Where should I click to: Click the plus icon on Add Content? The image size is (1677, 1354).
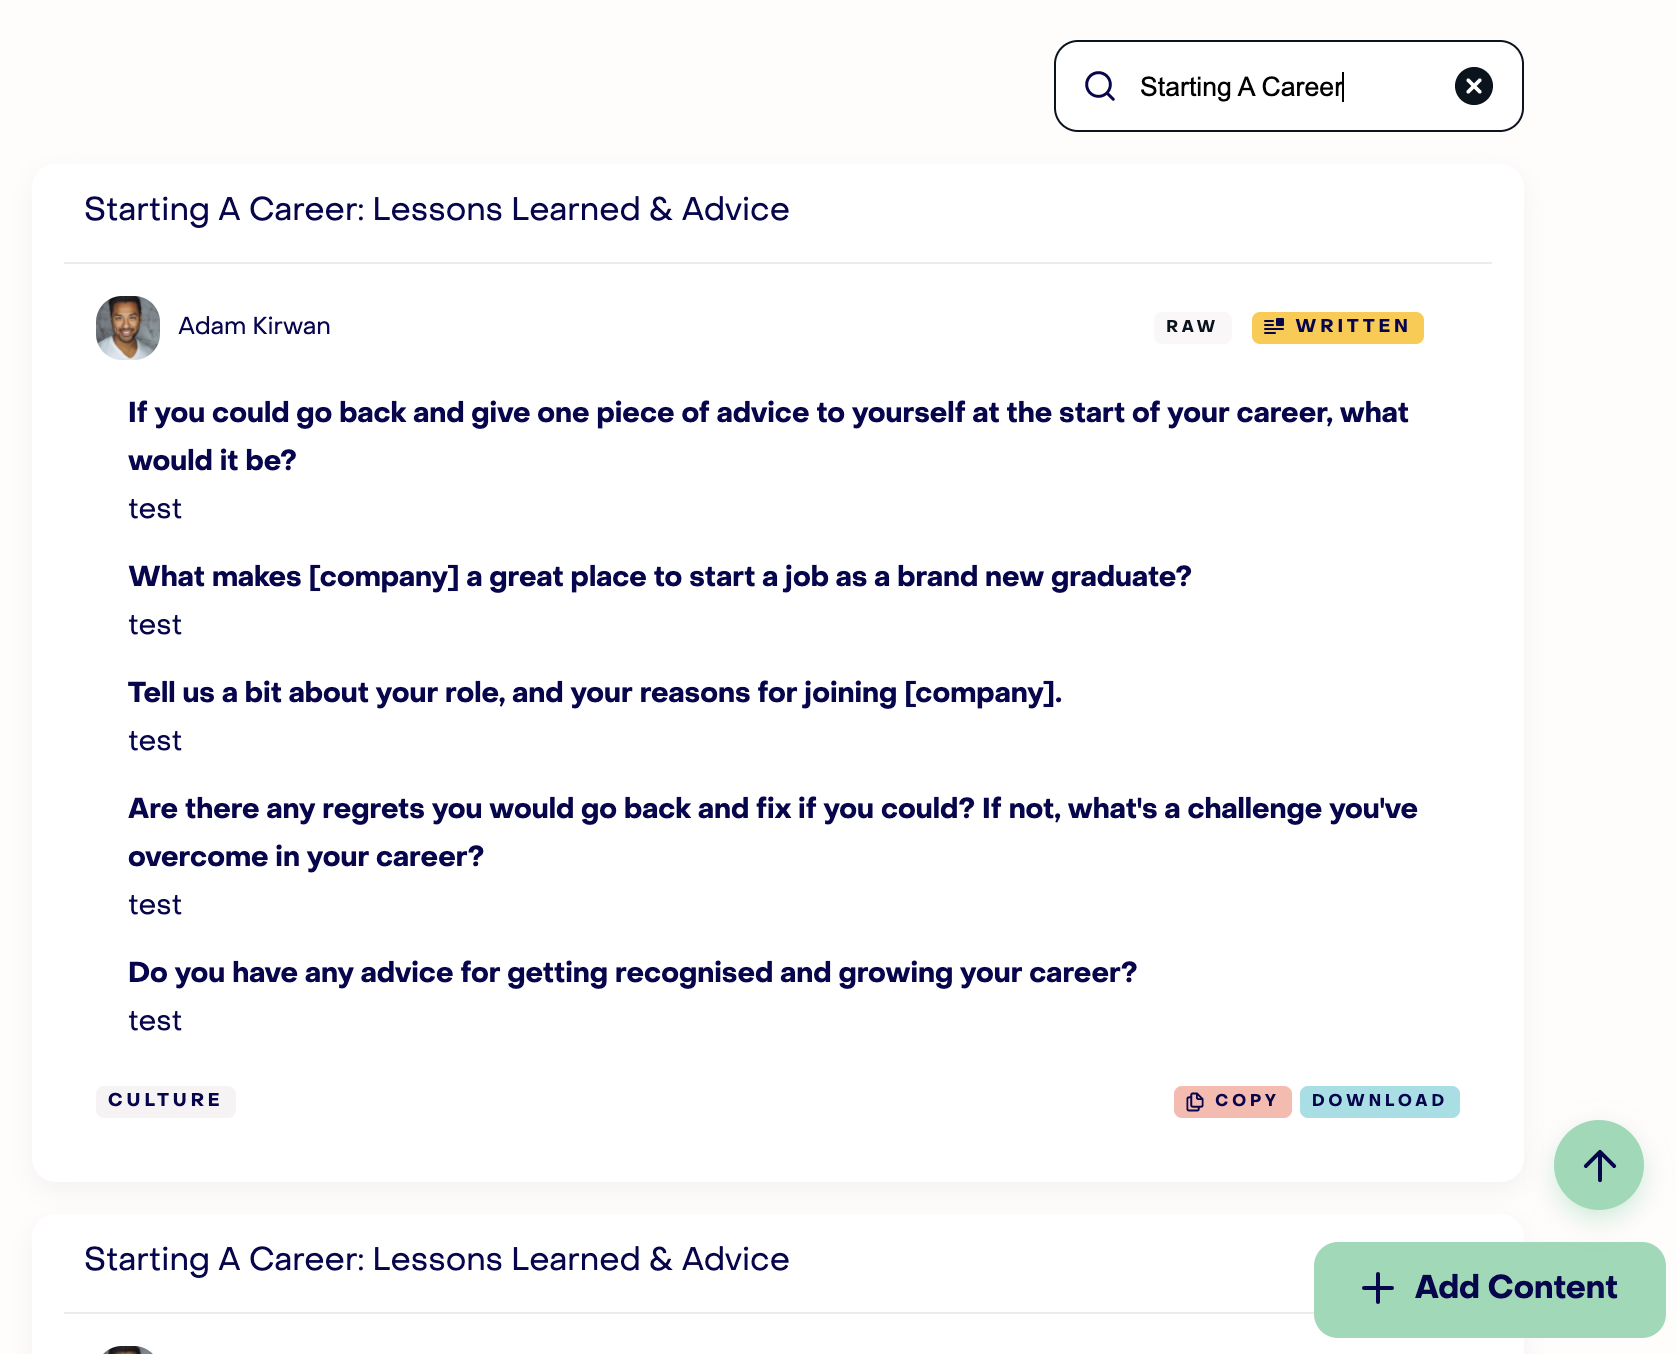tap(1377, 1288)
